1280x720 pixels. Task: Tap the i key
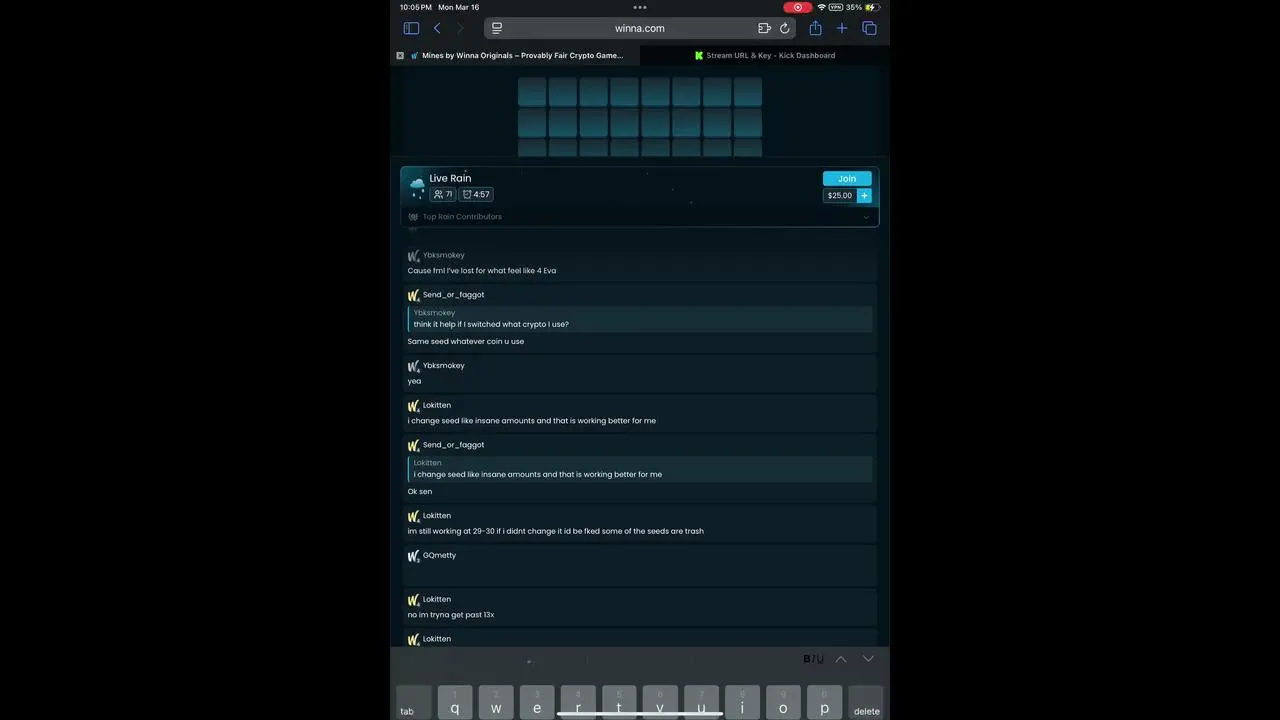pyautogui.click(x=742, y=702)
